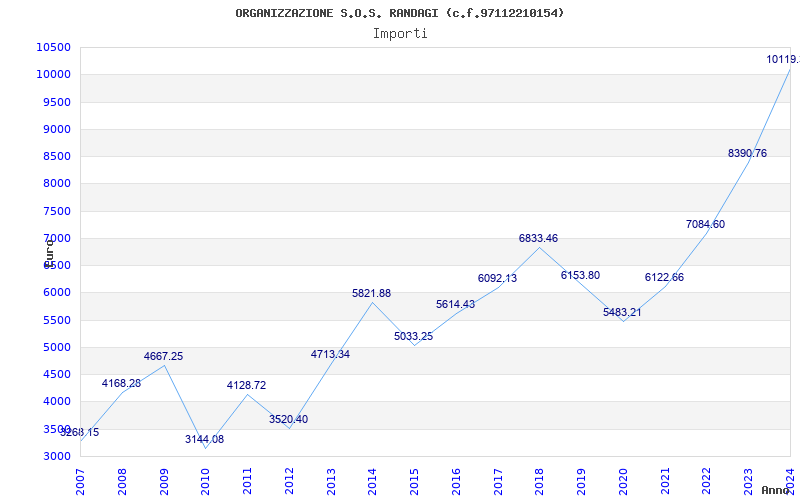The image size is (800, 500).
Task: Click the Anno x-axis title
Action: tap(778, 490)
